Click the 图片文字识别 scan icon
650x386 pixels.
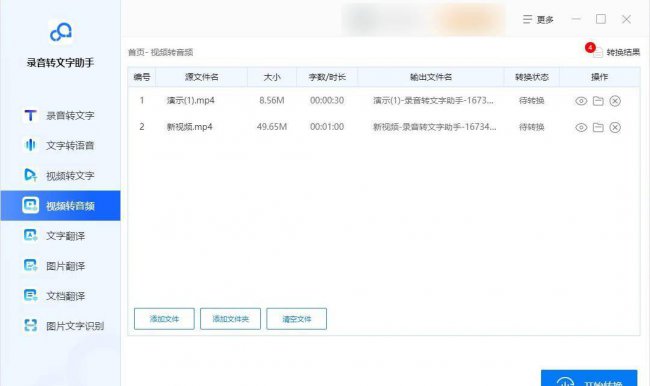click(x=30, y=326)
